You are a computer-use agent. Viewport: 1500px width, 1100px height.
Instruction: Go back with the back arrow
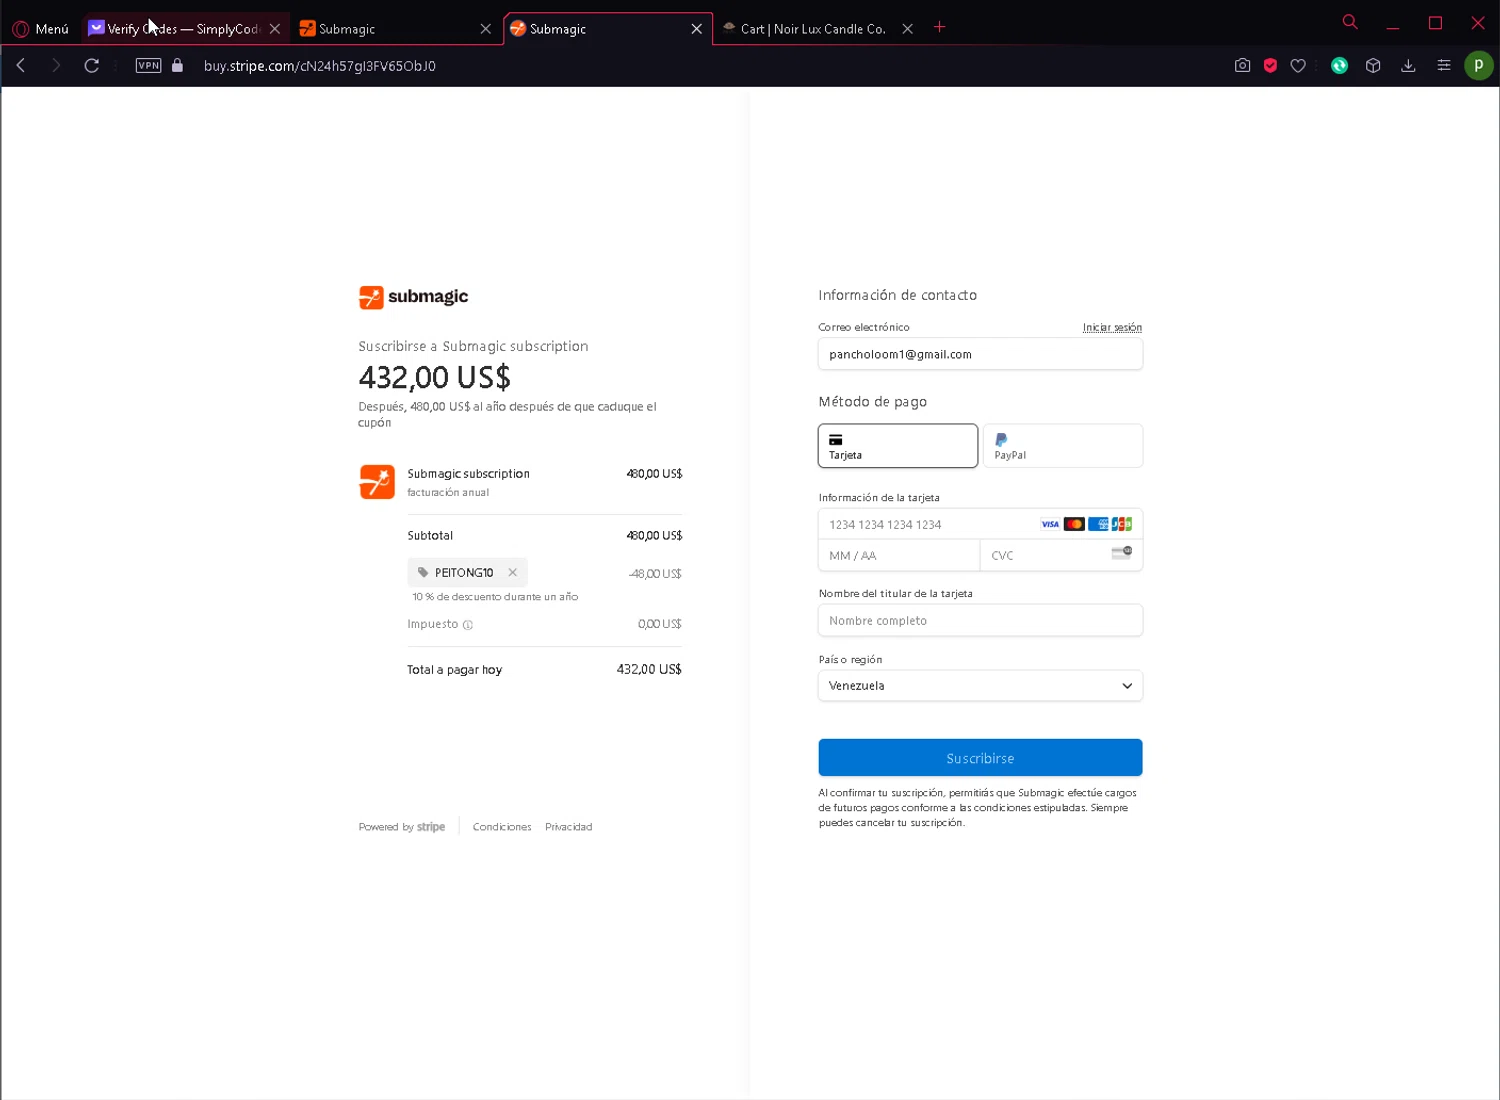(21, 65)
